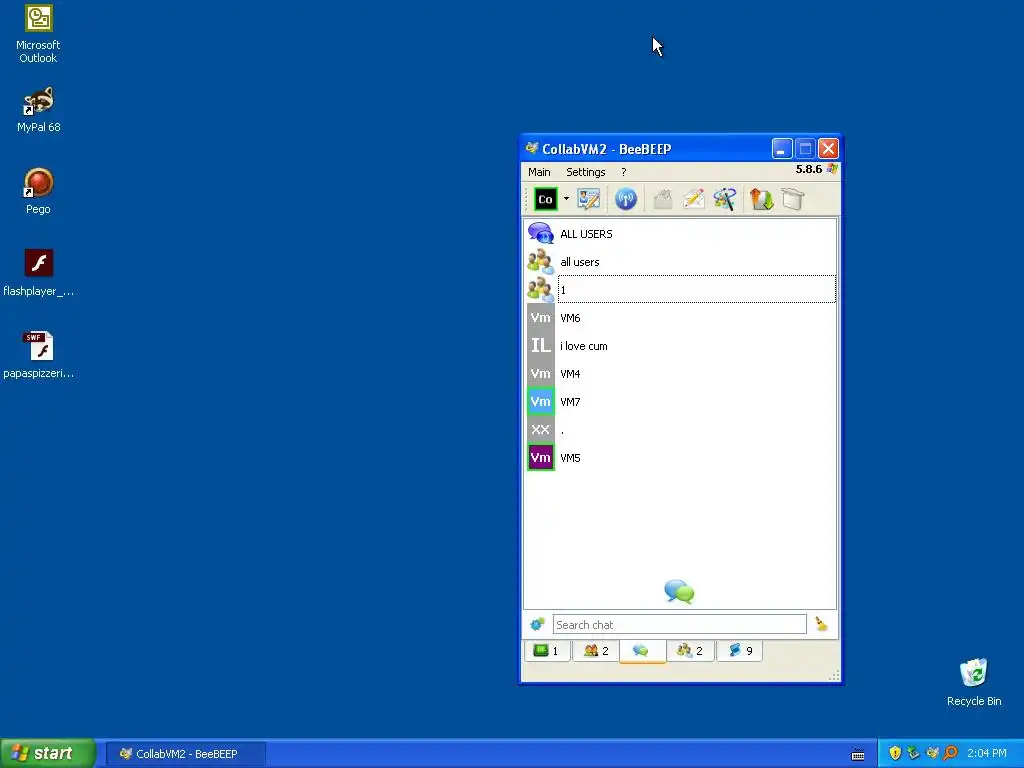Click the keyboard icon on the taskbar
1024x768 pixels.
858,754
